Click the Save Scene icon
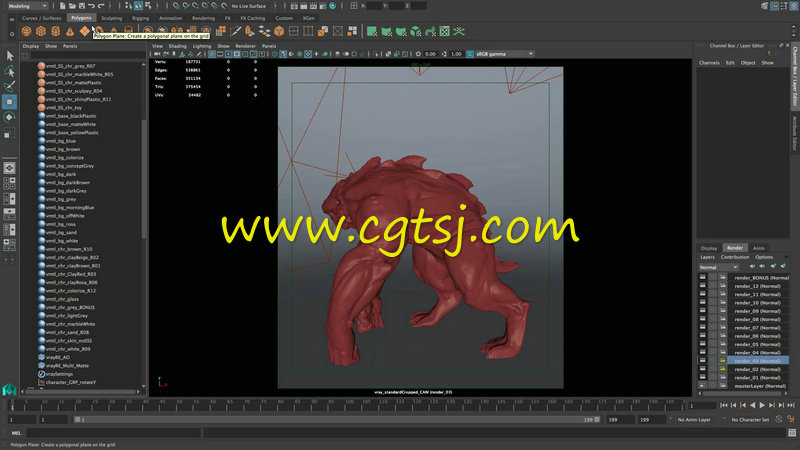Image resolution: width=800 pixels, height=450 pixels. click(x=82, y=6)
